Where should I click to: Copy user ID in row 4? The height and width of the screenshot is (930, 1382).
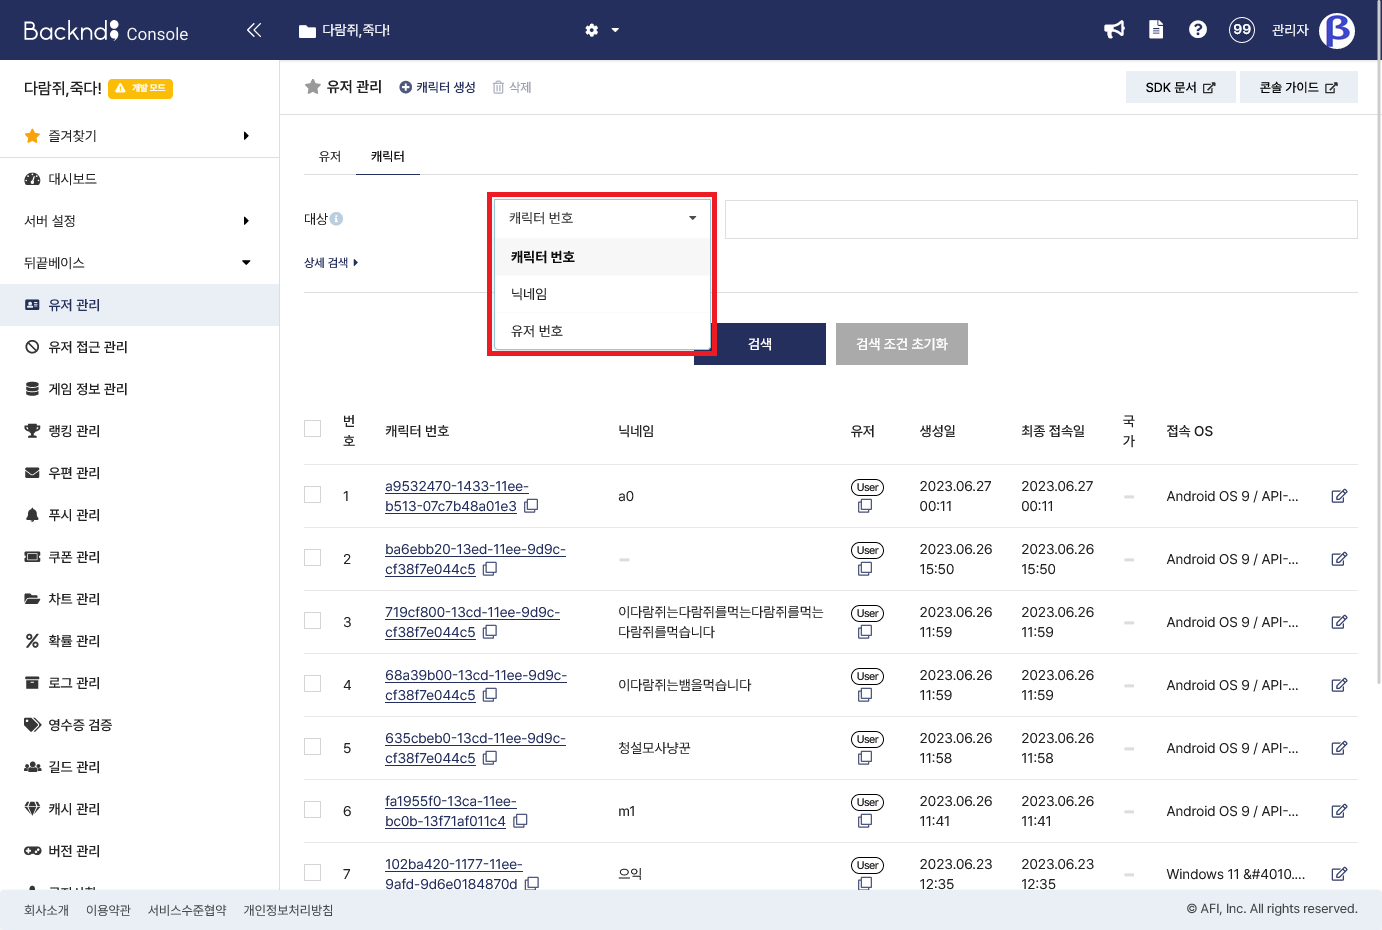pyautogui.click(x=865, y=695)
